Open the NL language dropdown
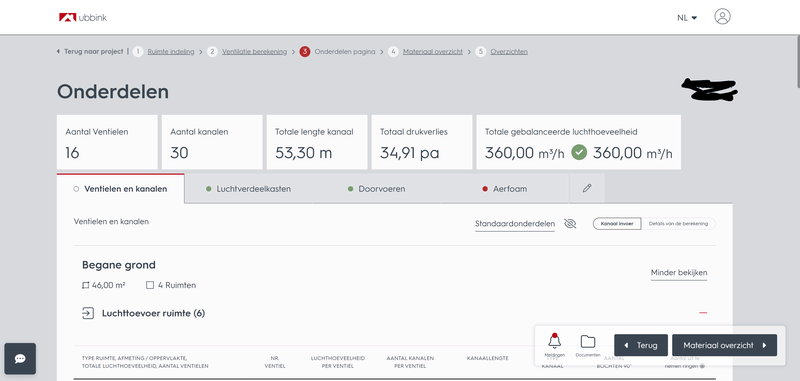Viewport: 800px width, 381px height. (x=687, y=18)
